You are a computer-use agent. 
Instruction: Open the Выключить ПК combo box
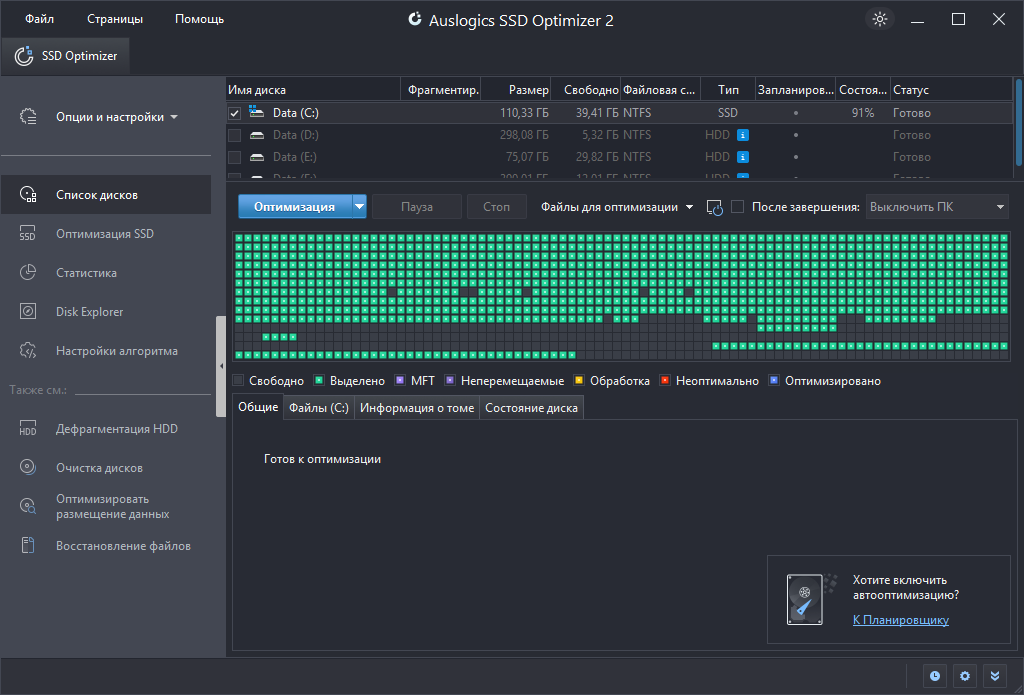937,207
